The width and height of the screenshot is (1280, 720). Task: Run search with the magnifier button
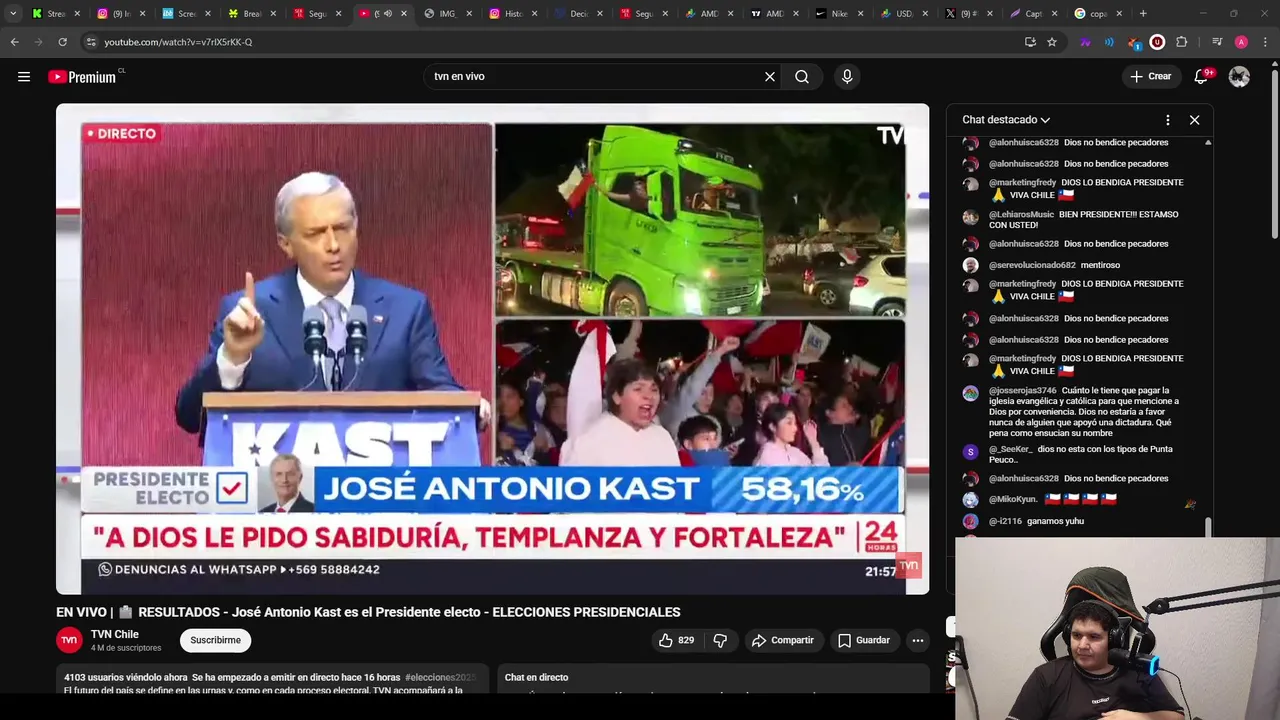802,76
